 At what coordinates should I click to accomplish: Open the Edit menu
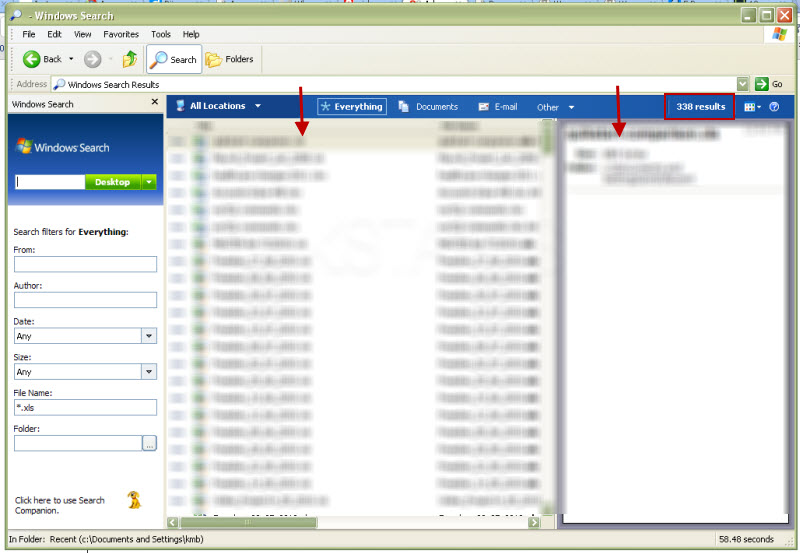(x=54, y=34)
